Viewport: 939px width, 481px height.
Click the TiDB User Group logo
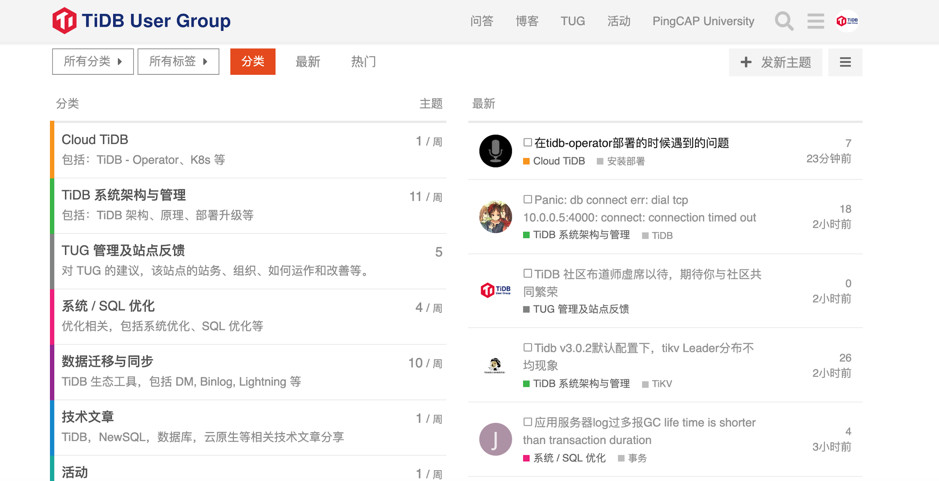141,21
